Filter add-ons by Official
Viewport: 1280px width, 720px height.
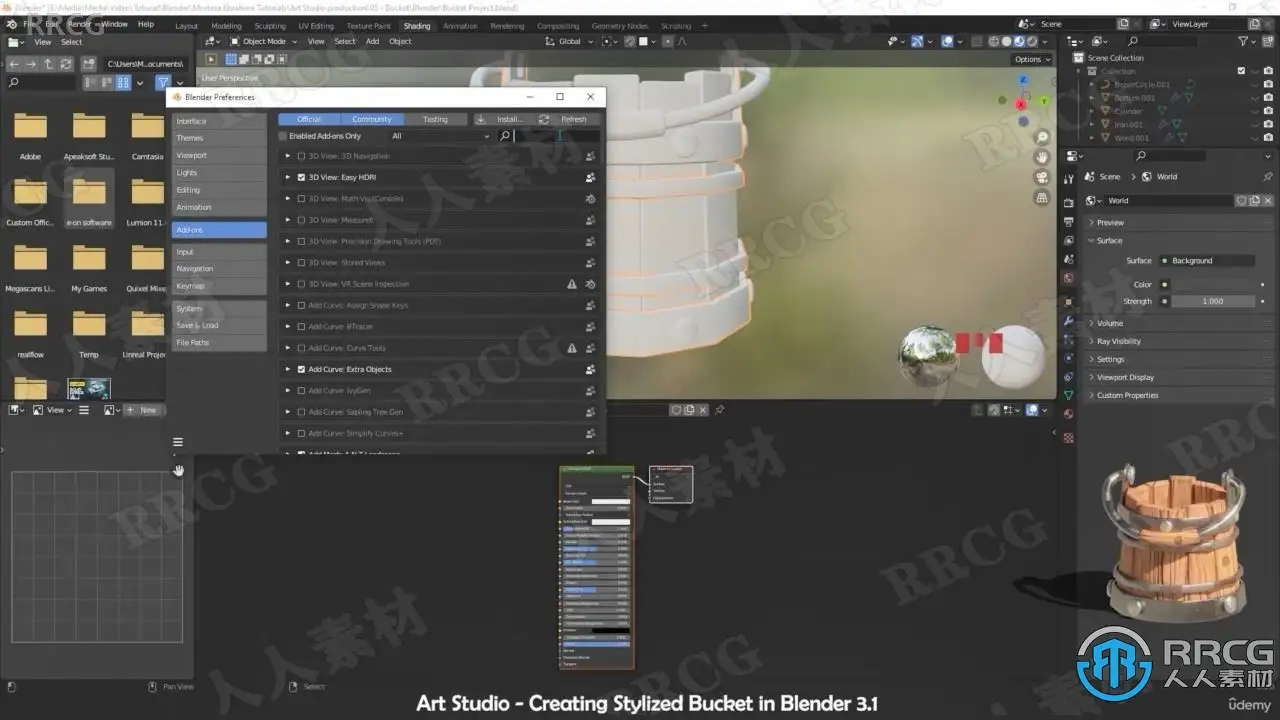pyautogui.click(x=309, y=119)
